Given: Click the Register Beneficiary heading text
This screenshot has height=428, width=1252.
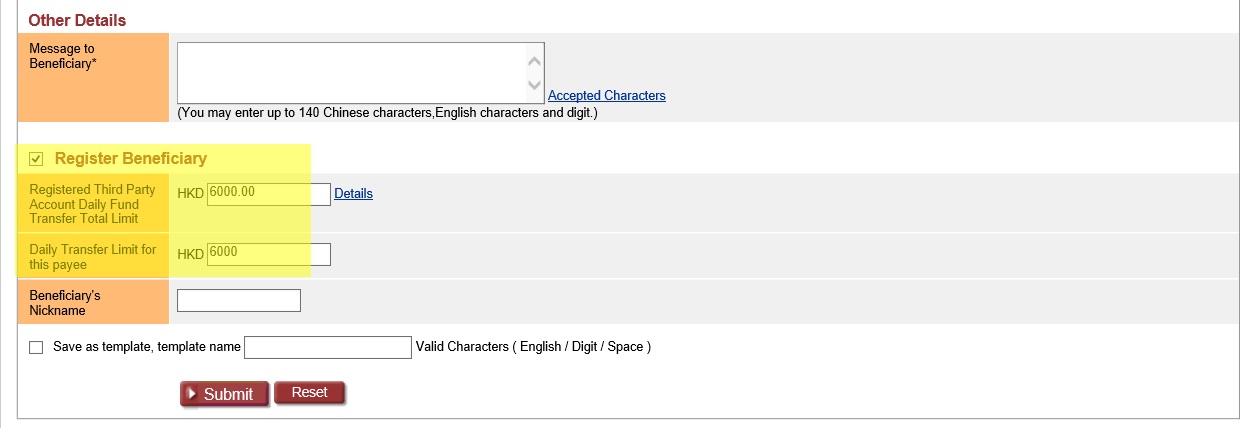Looking at the screenshot, I should click(x=131, y=158).
